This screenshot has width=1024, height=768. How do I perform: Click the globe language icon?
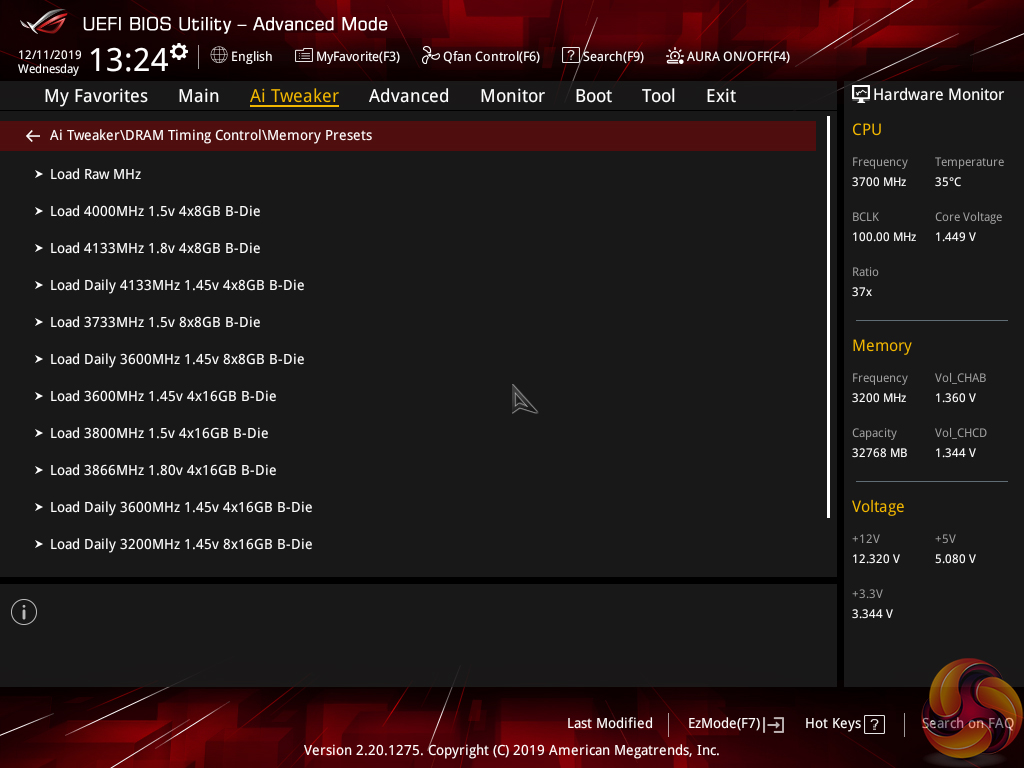click(219, 56)
